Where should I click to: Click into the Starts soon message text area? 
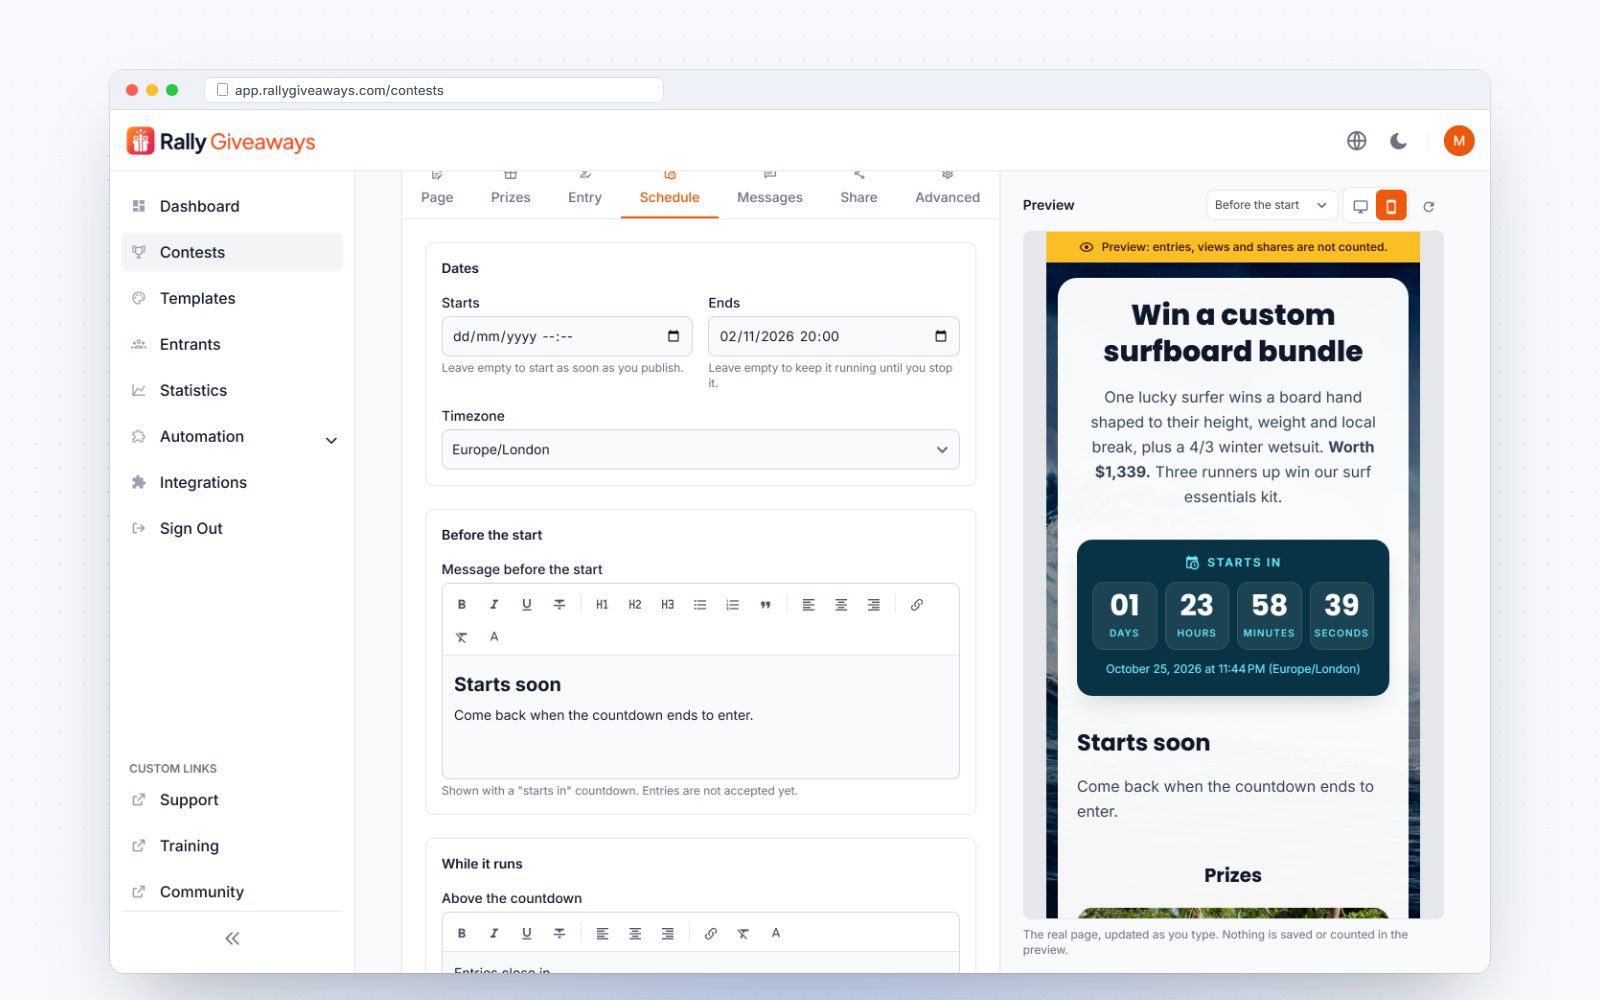point(700,716)
